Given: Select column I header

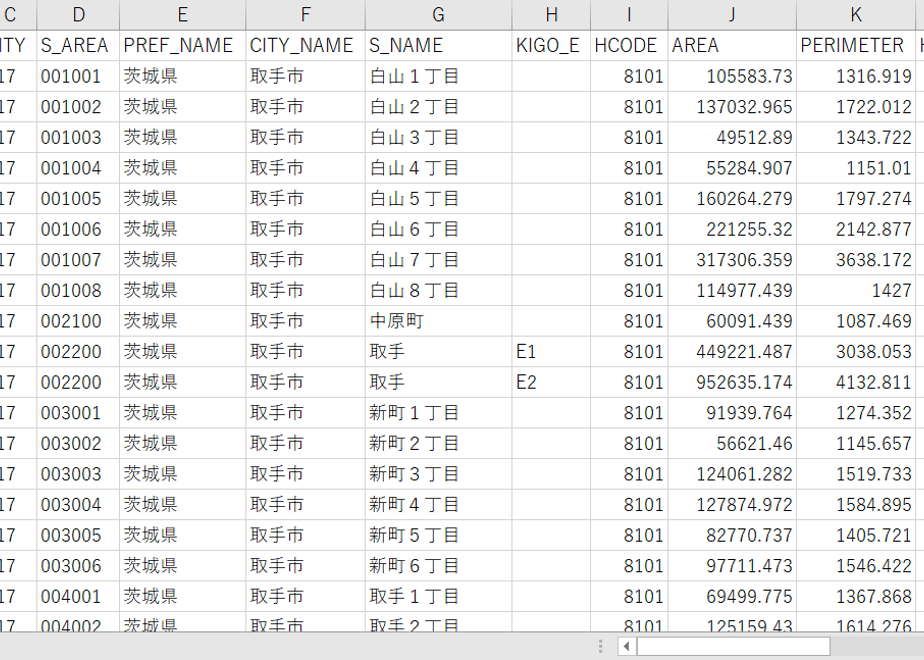Looking at the screenshot, I should [x=629, y=15].
